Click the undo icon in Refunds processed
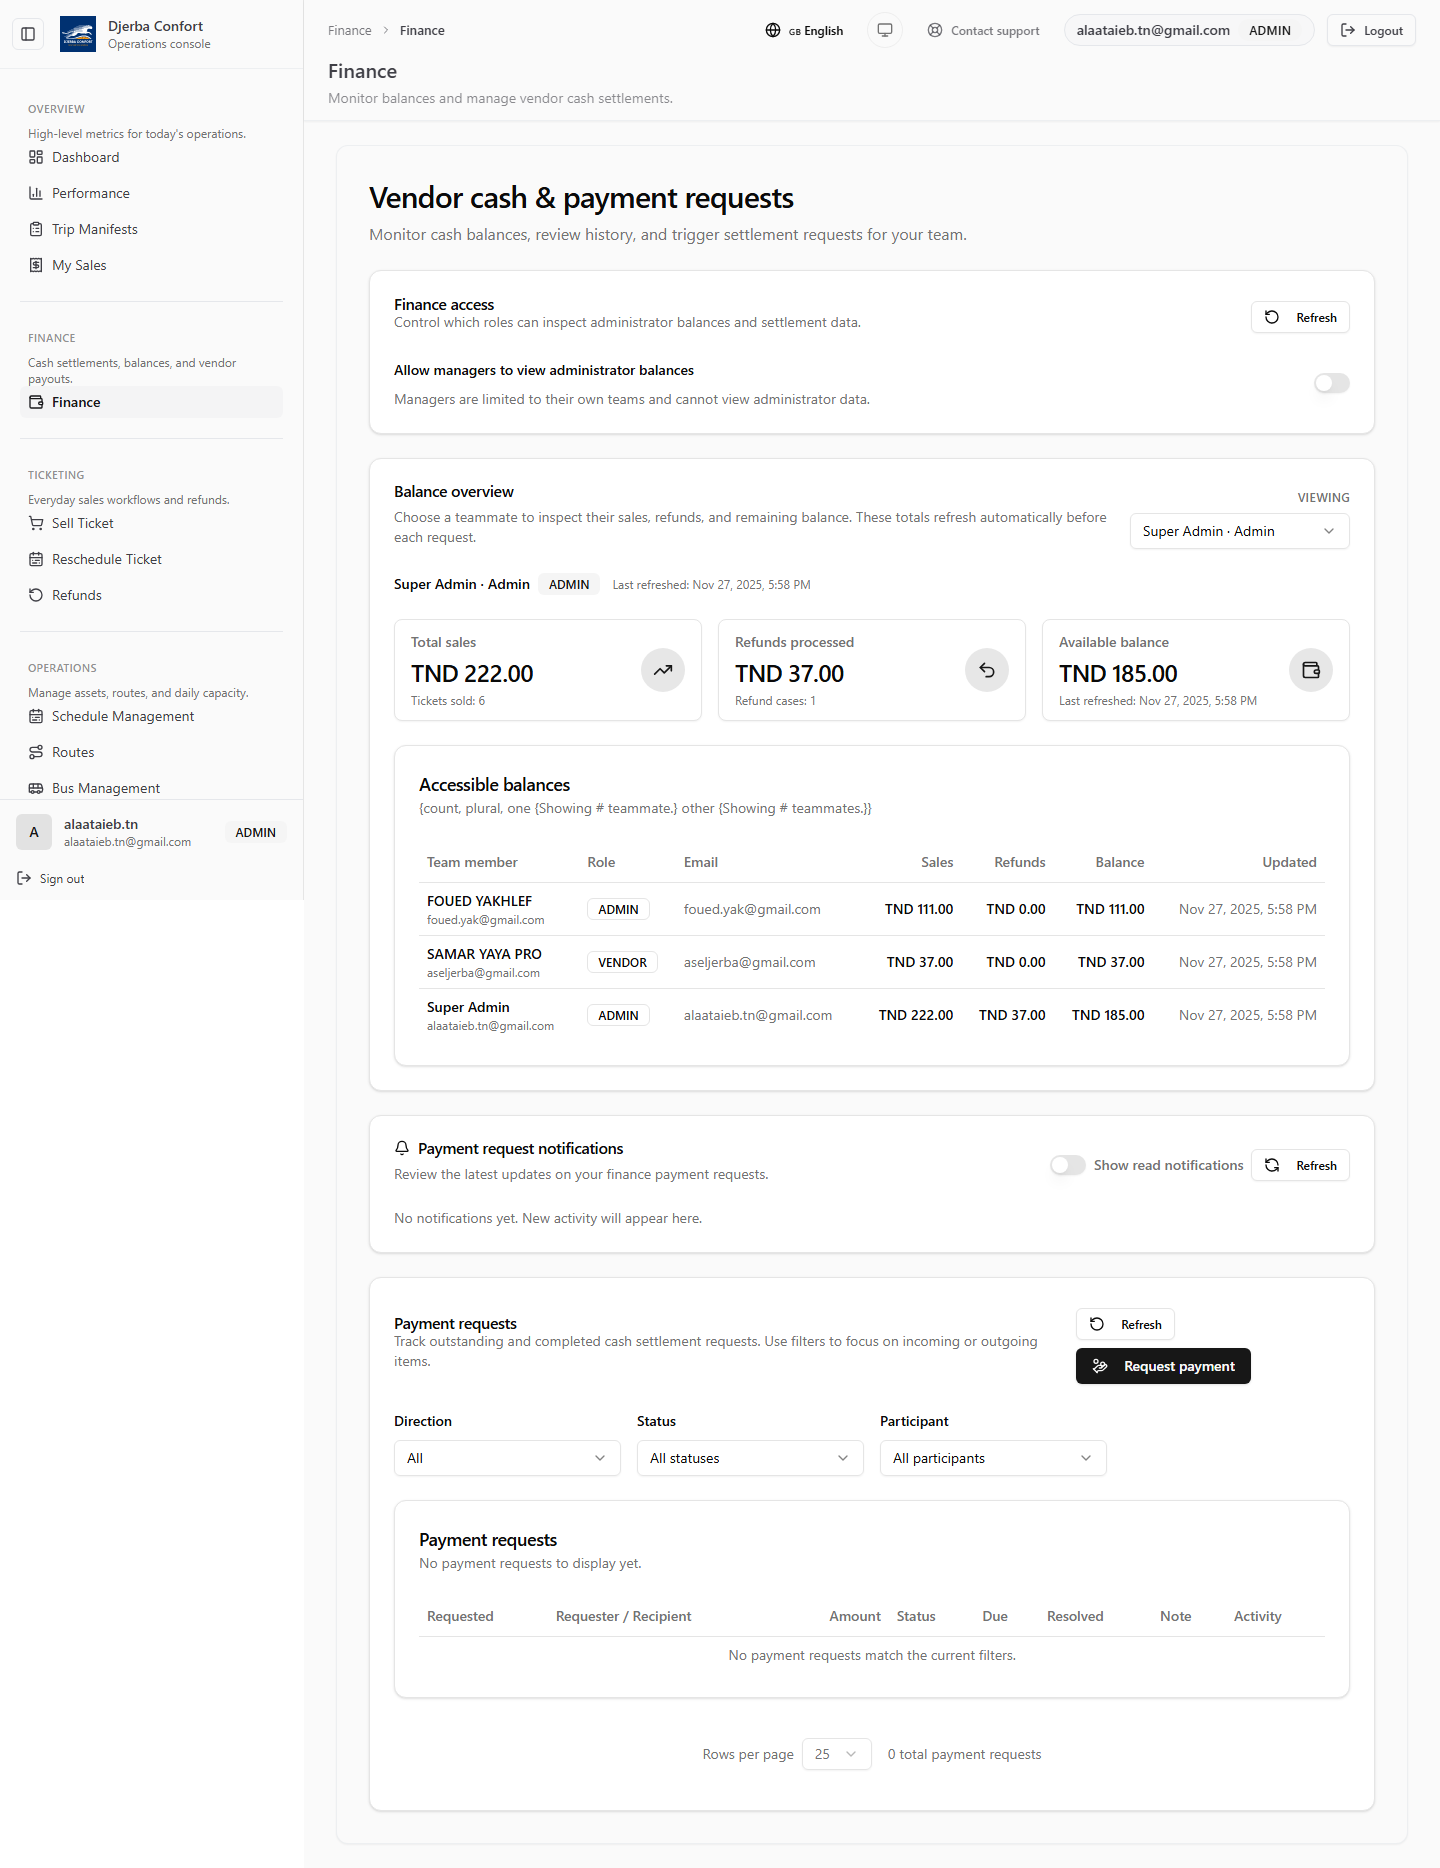This screenshot has height=1868, width=1440. pos(986,670)
